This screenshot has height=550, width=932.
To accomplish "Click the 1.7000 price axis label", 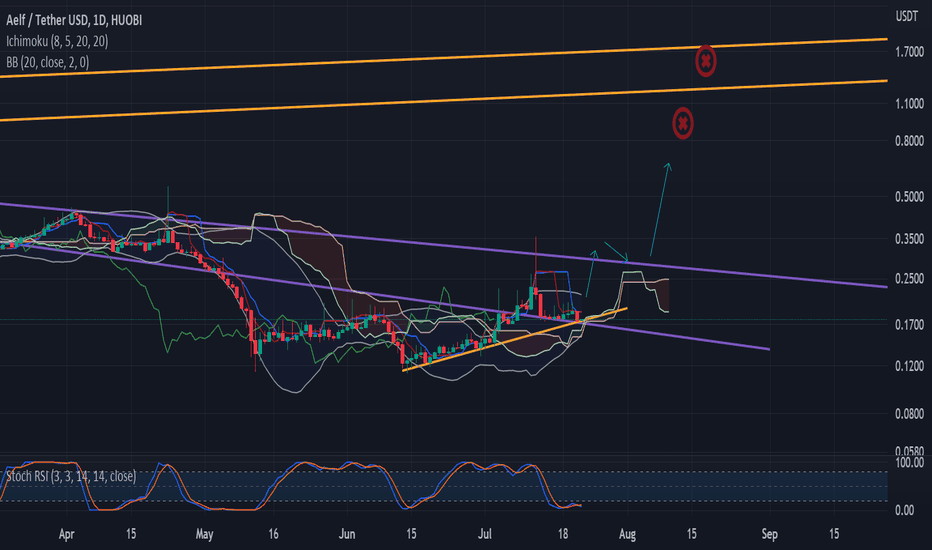I will coord(909,52).
